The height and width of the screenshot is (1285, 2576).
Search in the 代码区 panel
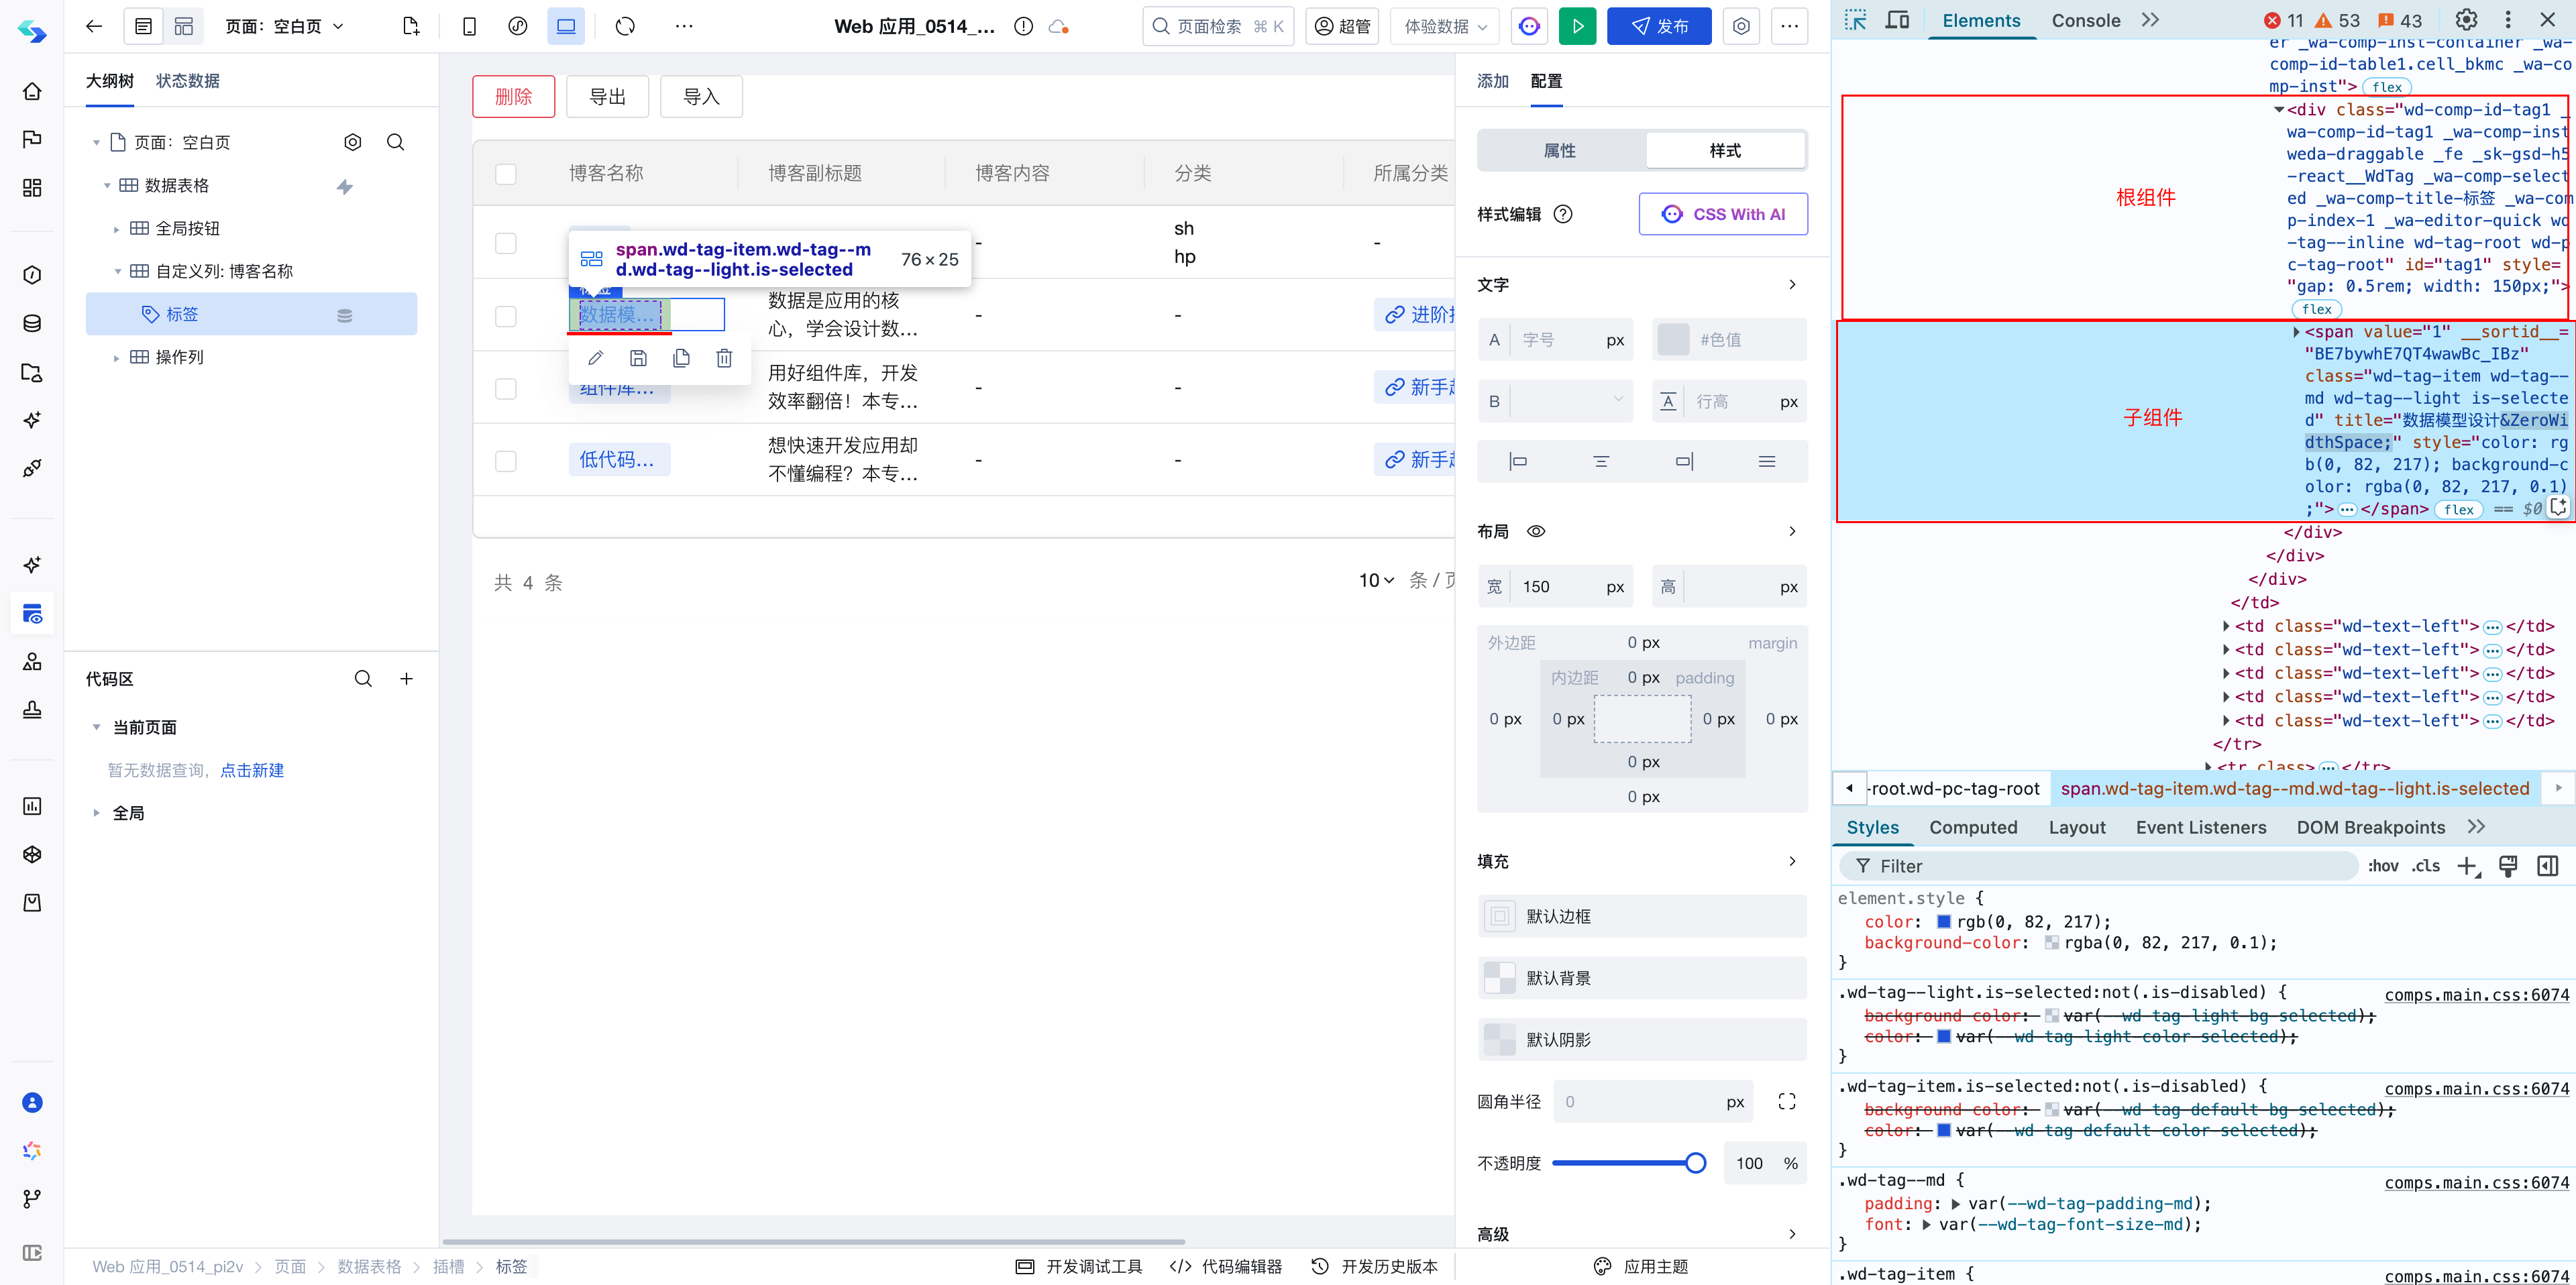(x=363, y=679)
